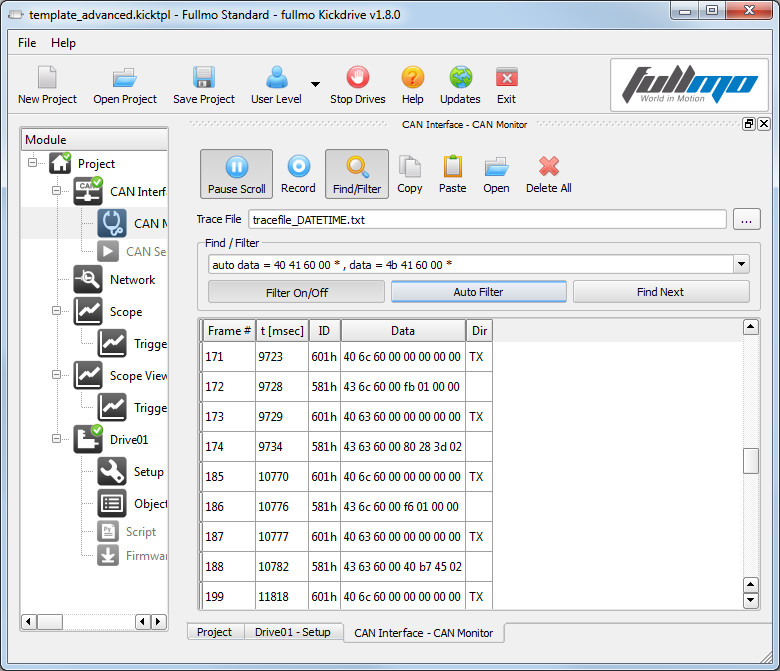The image size is (780, 671).
Task: Toggle Filter On/Off button
Action: pyautogui.click(x=296, y=292)
